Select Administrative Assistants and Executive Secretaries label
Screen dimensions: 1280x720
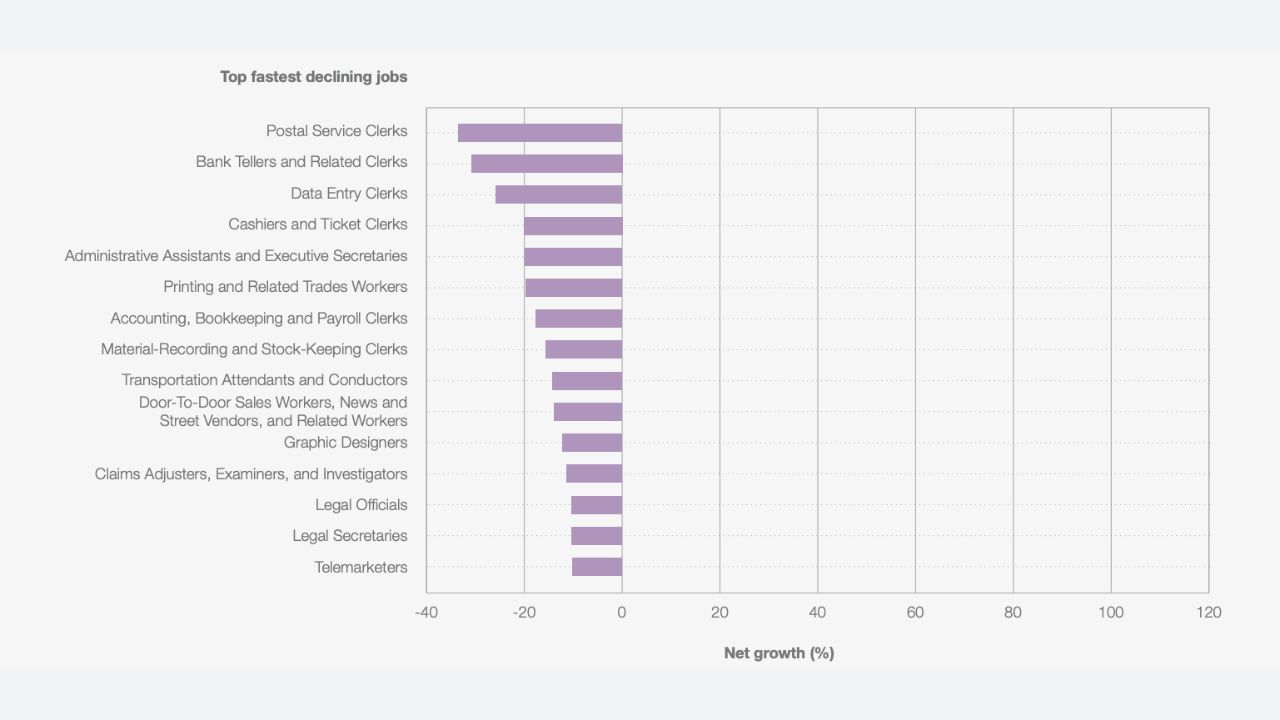(236, 256)
